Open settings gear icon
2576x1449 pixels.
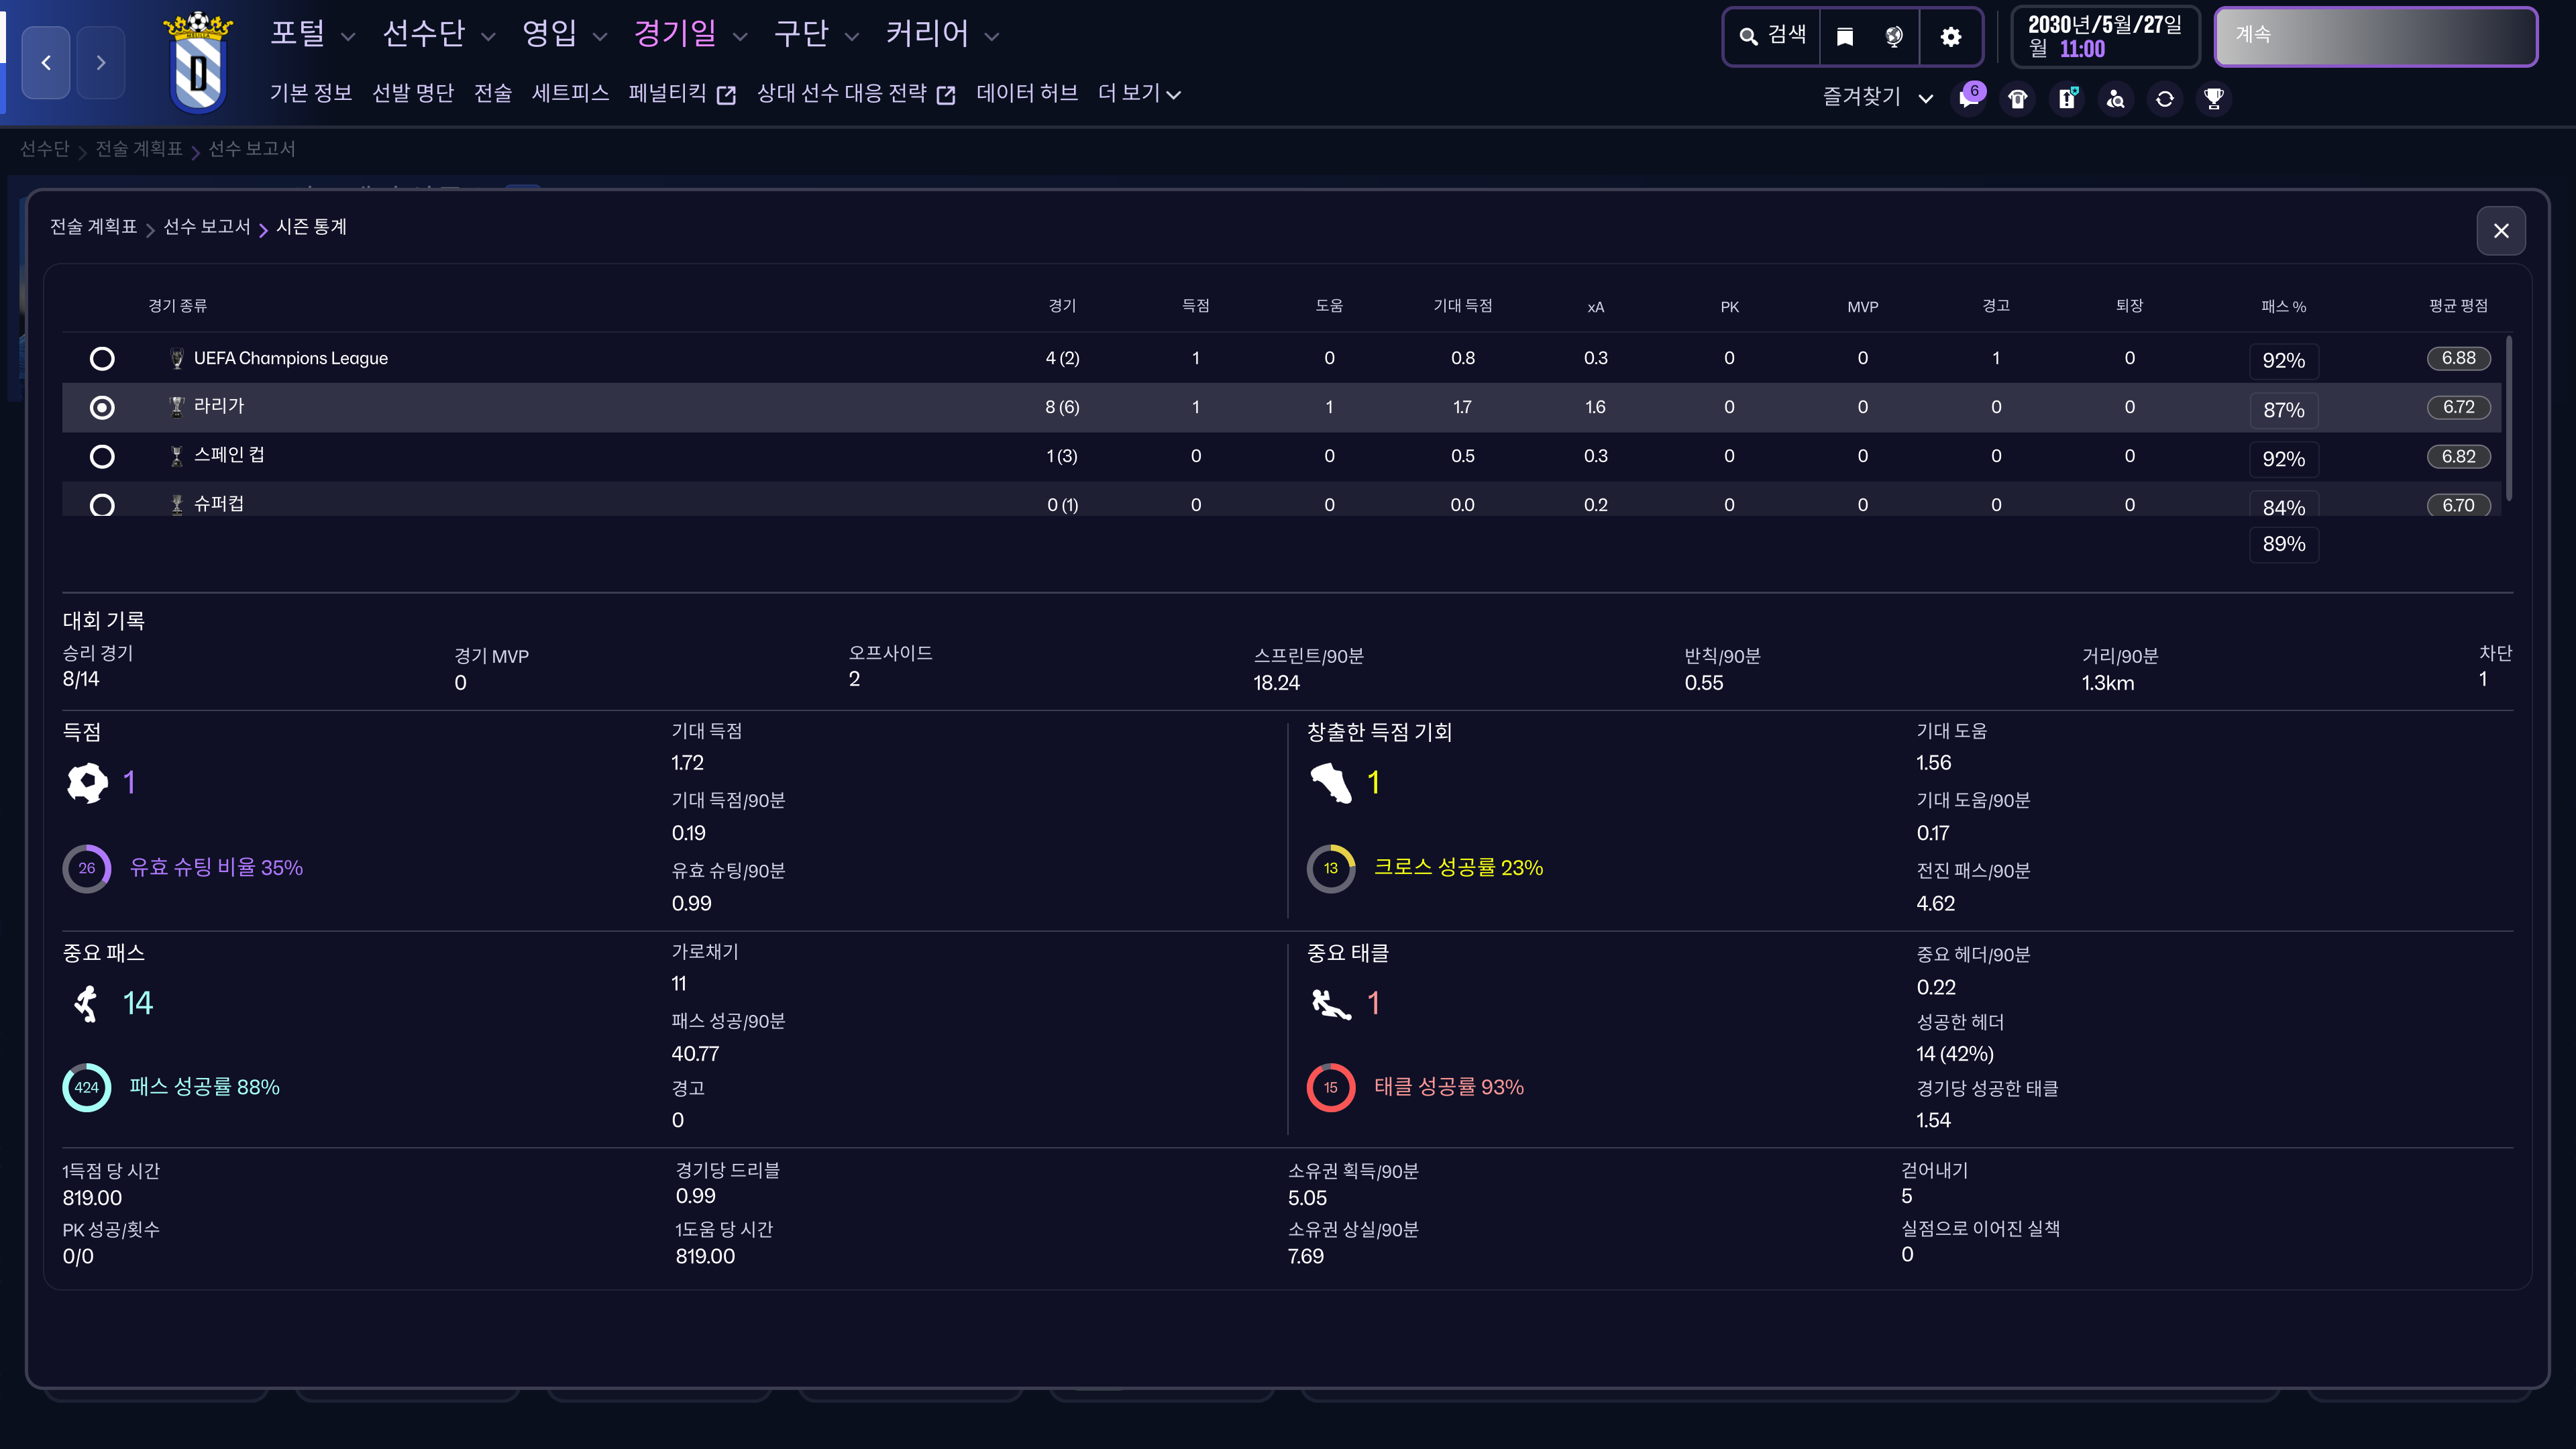pos(1950,37)
